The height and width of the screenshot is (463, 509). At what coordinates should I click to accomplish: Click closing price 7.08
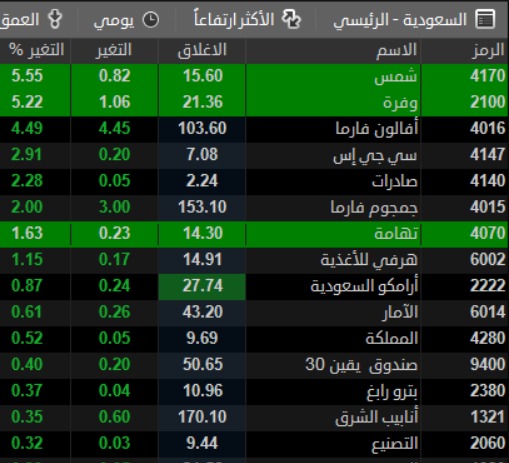[202, 155]
